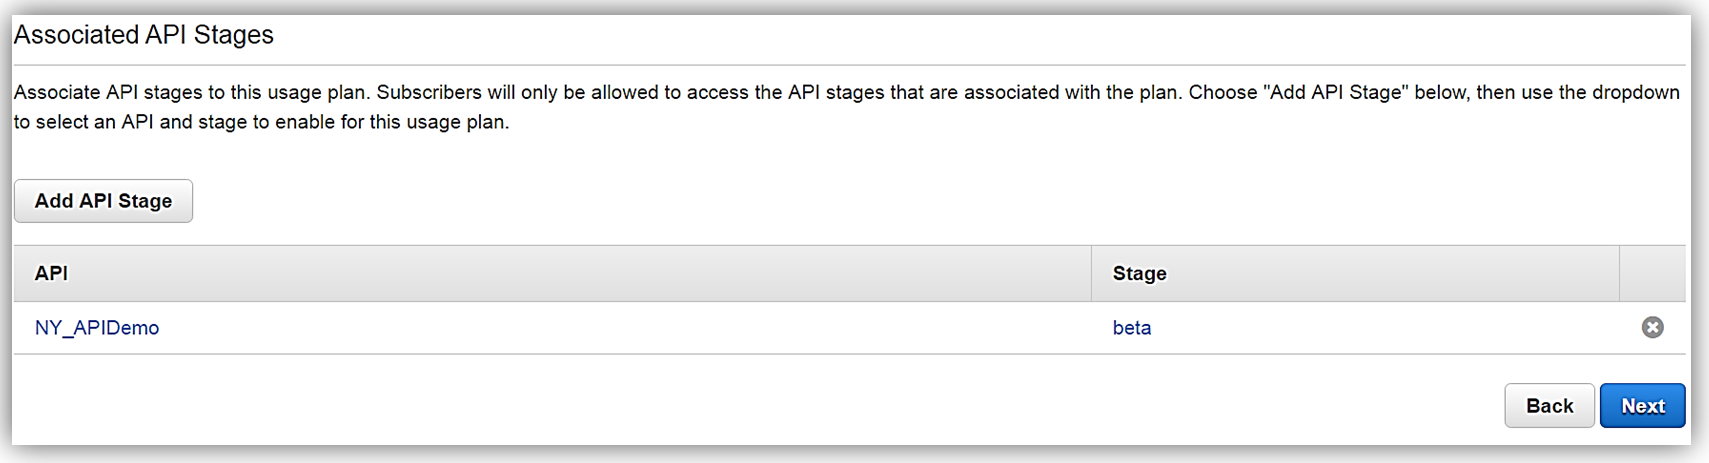Remove the NY_APIDemo beta stage row
This screenshot has height=463, width=1709.
1652,327
